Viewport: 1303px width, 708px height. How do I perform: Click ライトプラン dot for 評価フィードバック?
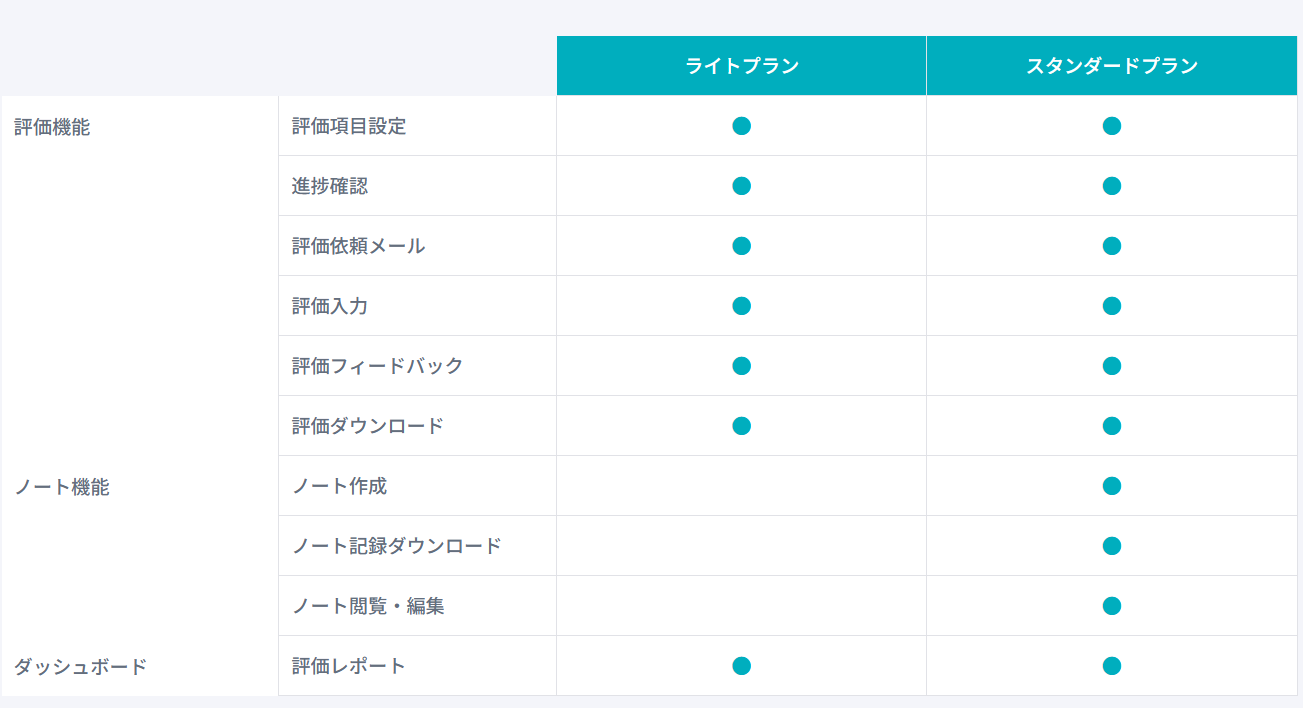[741, 366]
